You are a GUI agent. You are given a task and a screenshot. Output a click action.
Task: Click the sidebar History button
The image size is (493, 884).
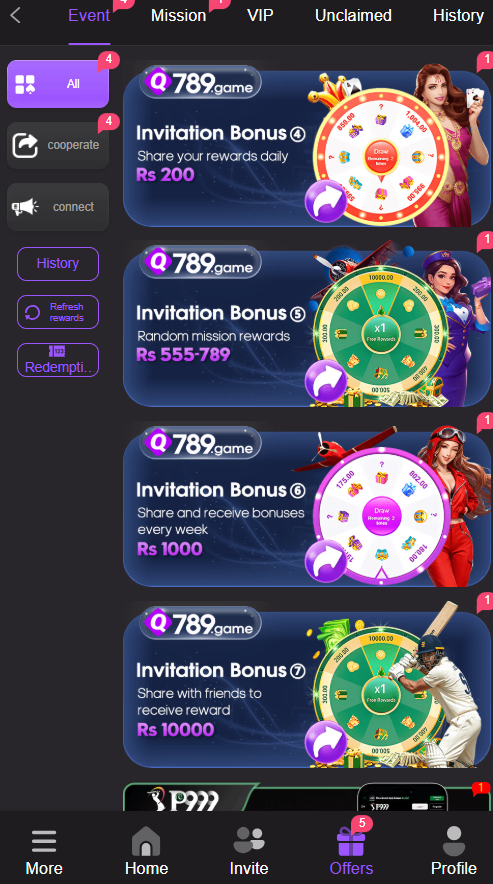(x=58, y=263)
